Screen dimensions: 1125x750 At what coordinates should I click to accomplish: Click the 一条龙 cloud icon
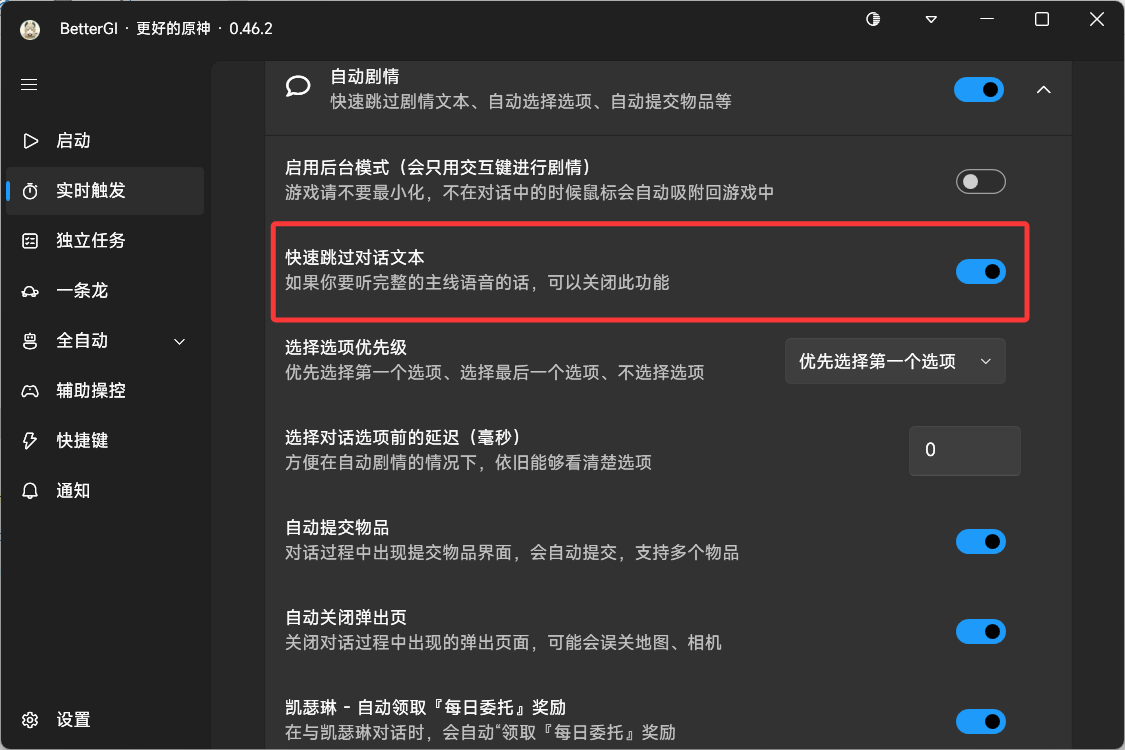pyautogui.click(x=31, y=290)
